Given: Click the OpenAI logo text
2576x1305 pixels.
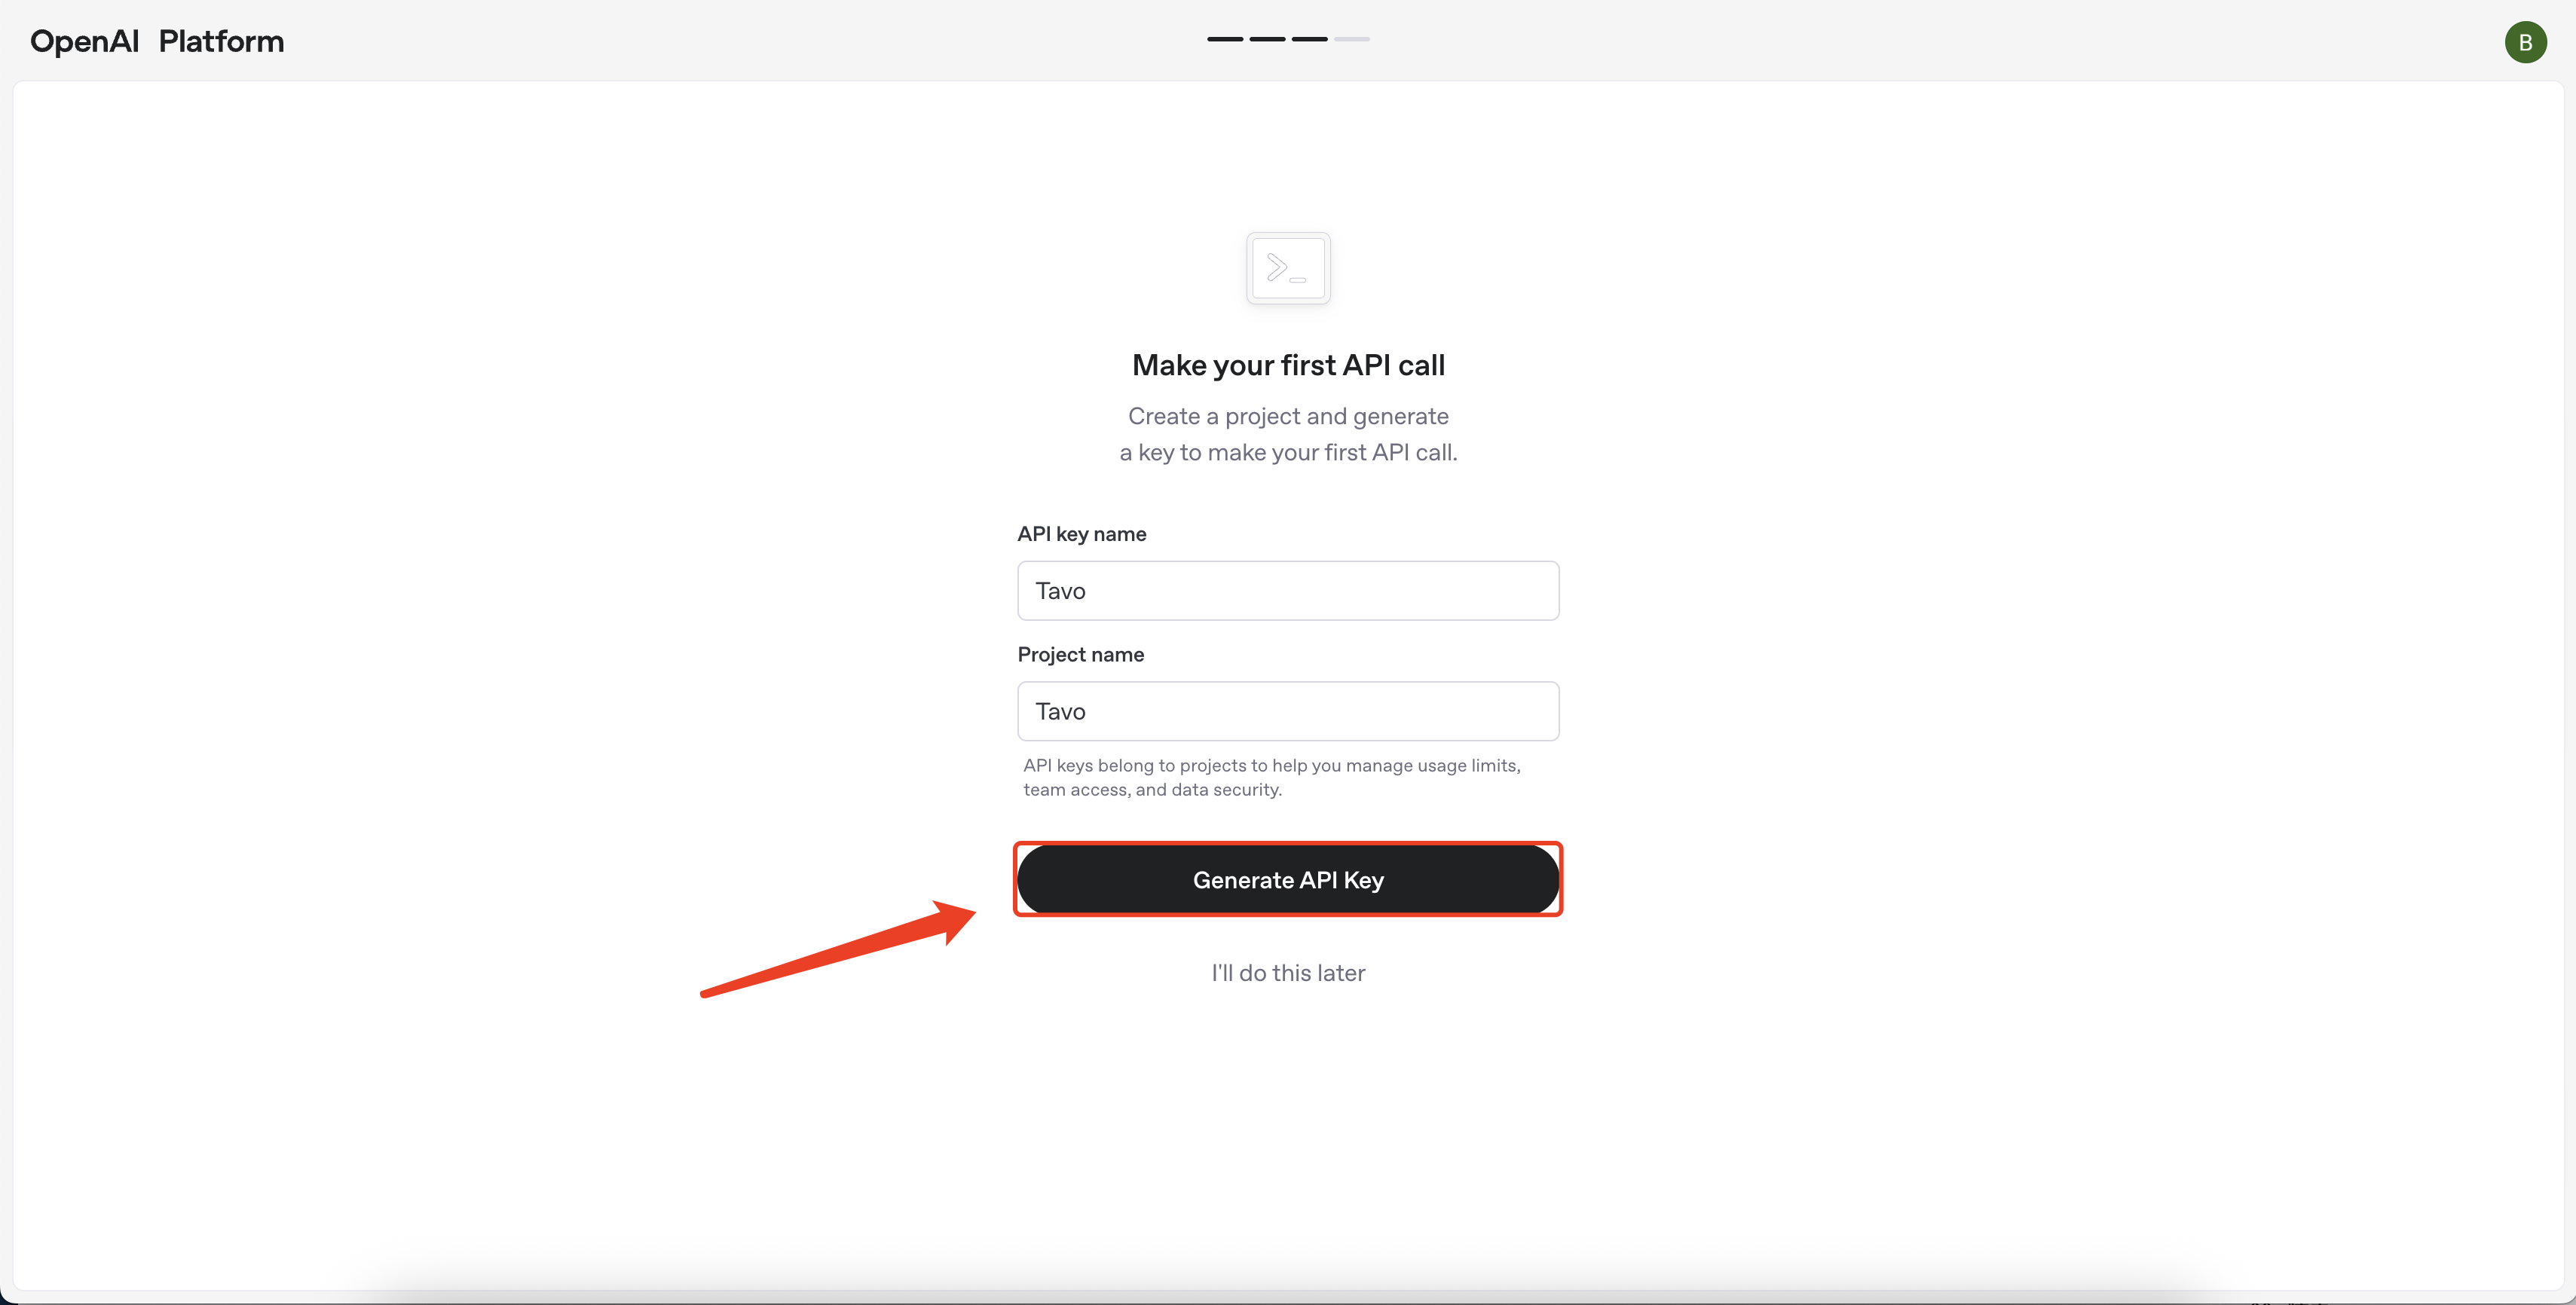Looking at the screenshot, I should tap(84, 41).
